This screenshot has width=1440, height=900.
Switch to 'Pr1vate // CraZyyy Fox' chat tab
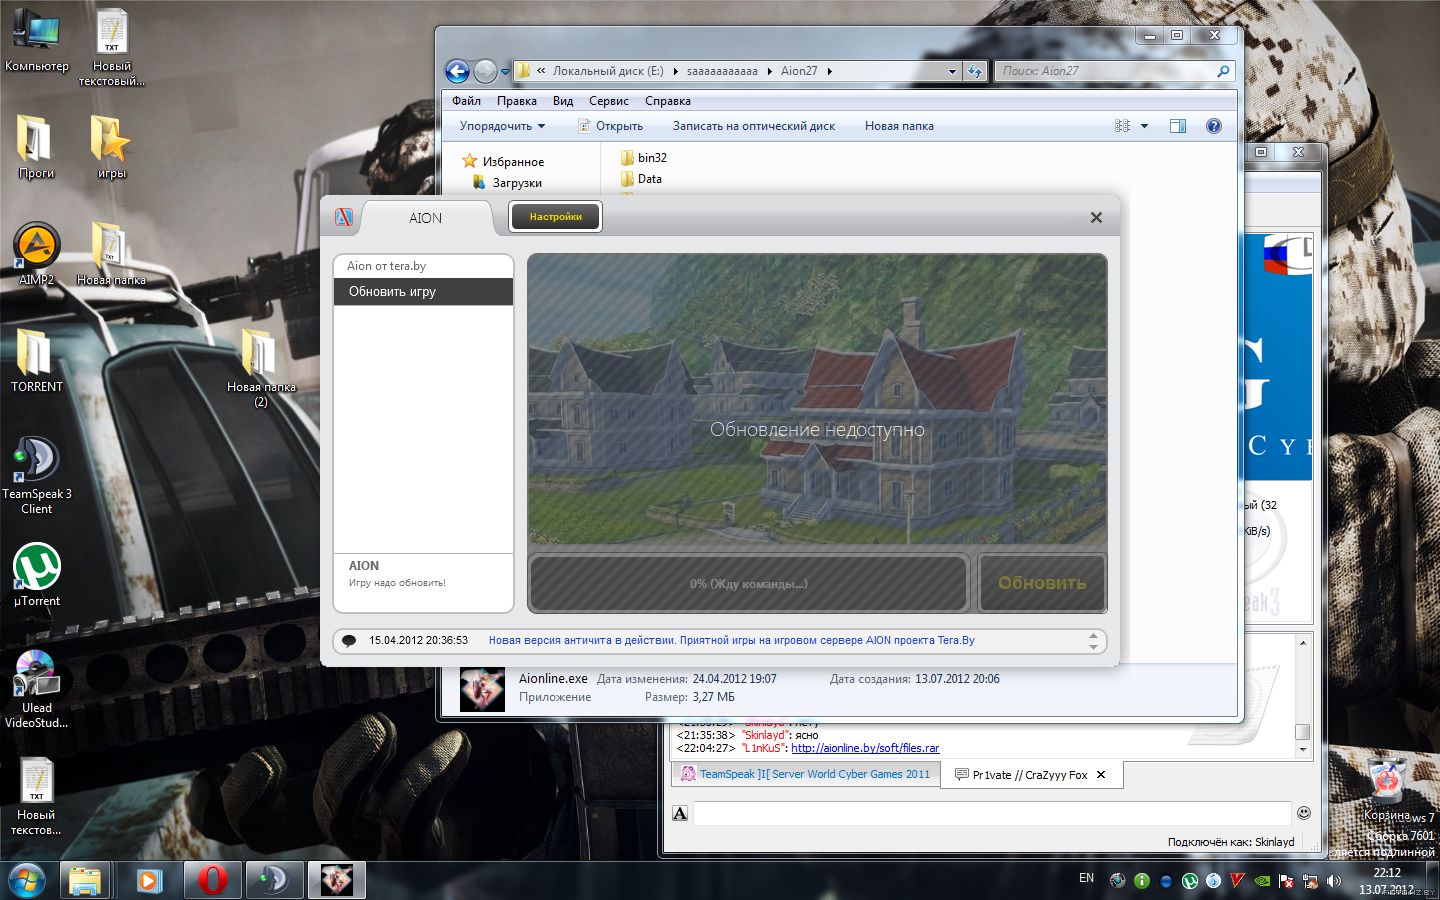(1030, 775)
